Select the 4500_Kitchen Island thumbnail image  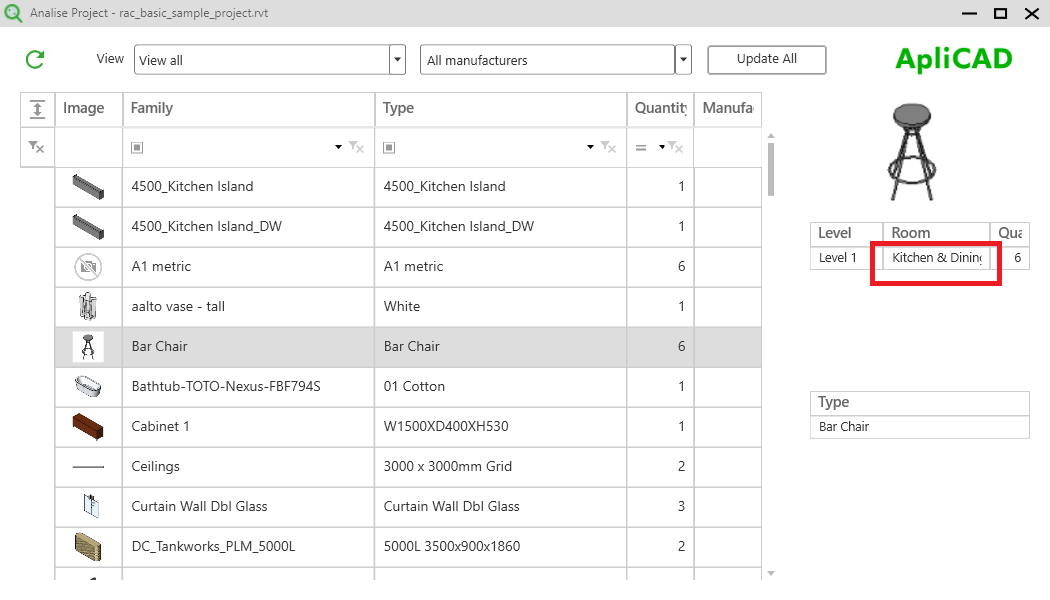tap(88, 186)
